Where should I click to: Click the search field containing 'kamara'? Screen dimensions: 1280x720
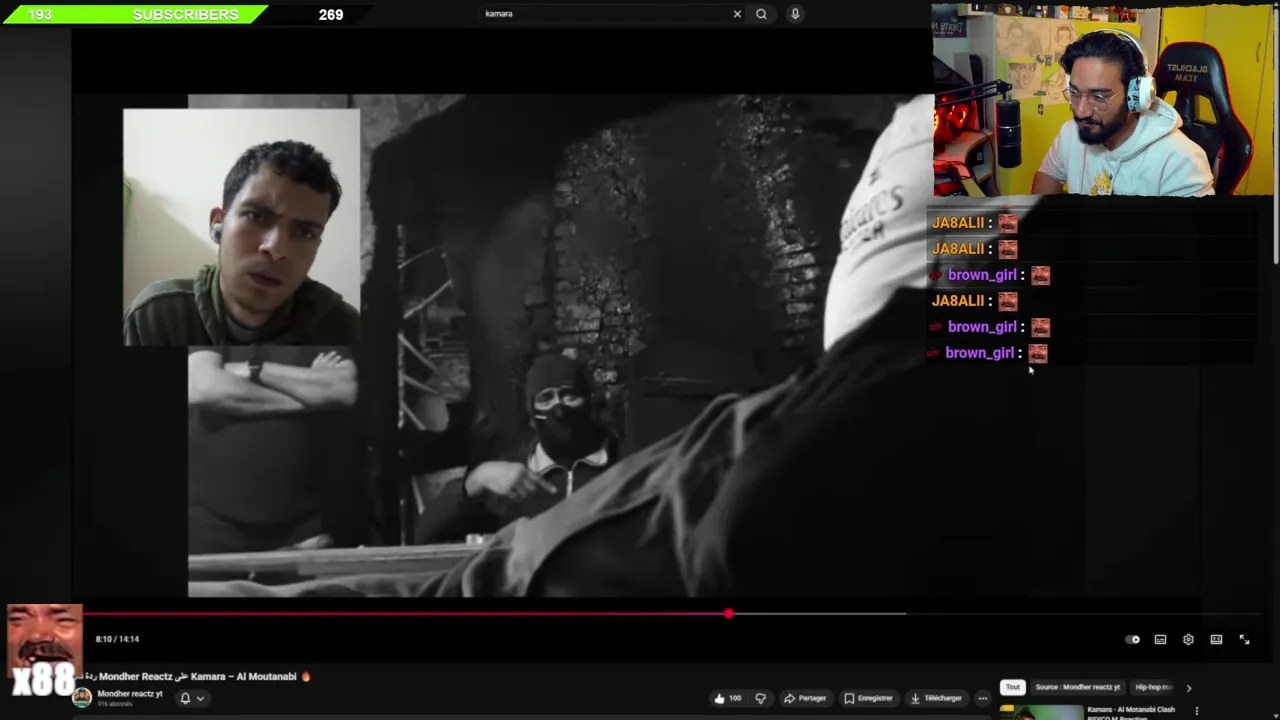pos(606,14)
